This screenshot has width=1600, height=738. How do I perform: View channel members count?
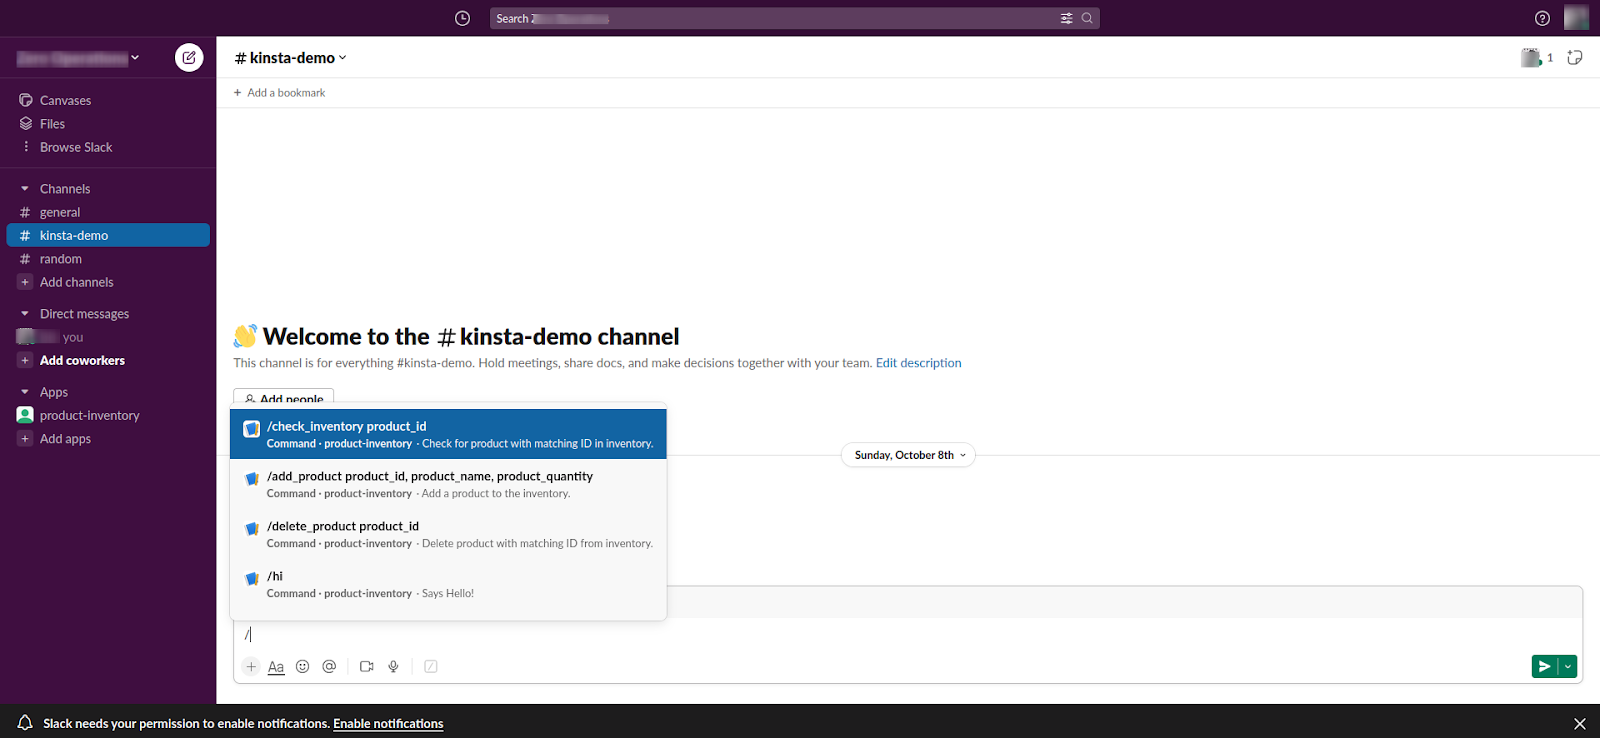pos(1537,58)
